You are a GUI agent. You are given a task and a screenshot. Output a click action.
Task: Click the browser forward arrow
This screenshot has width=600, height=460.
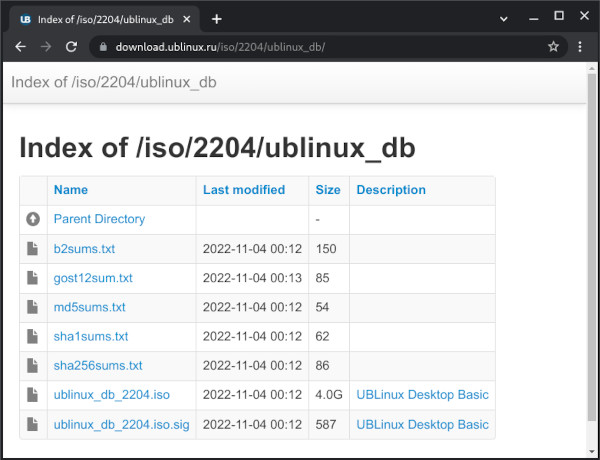coord(46,47)
